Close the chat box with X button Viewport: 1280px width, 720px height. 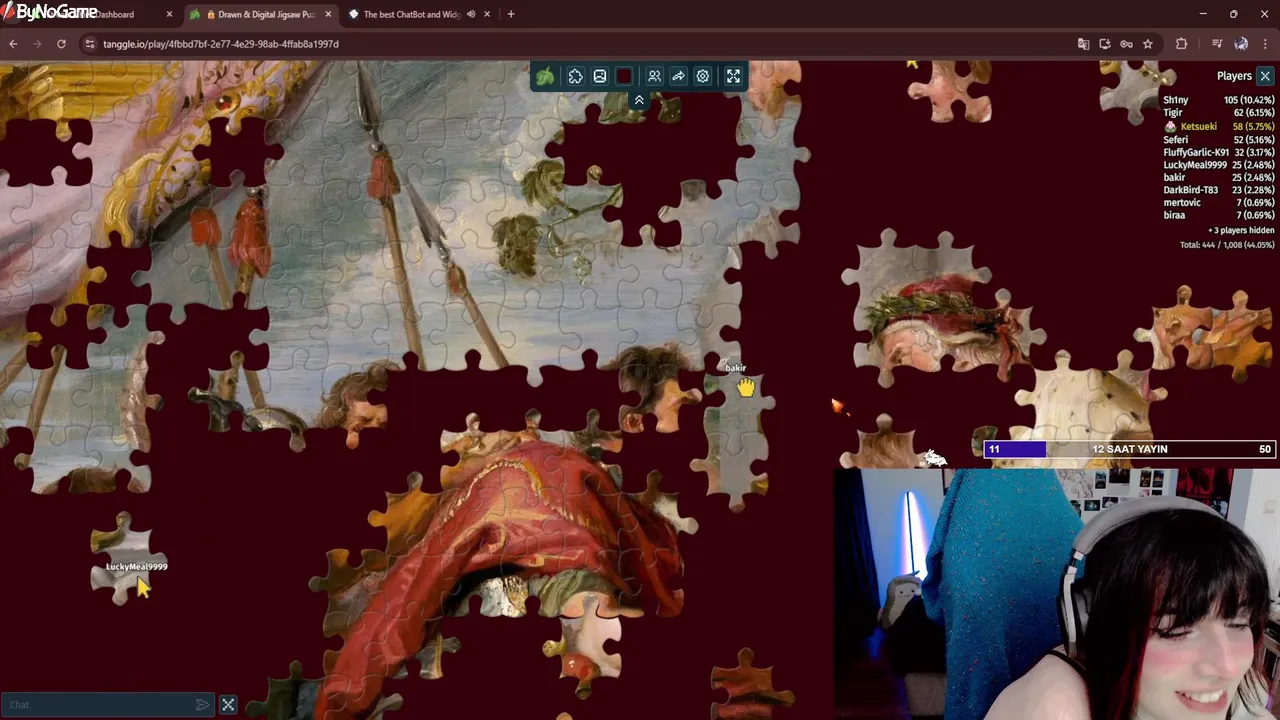(228, 705)
